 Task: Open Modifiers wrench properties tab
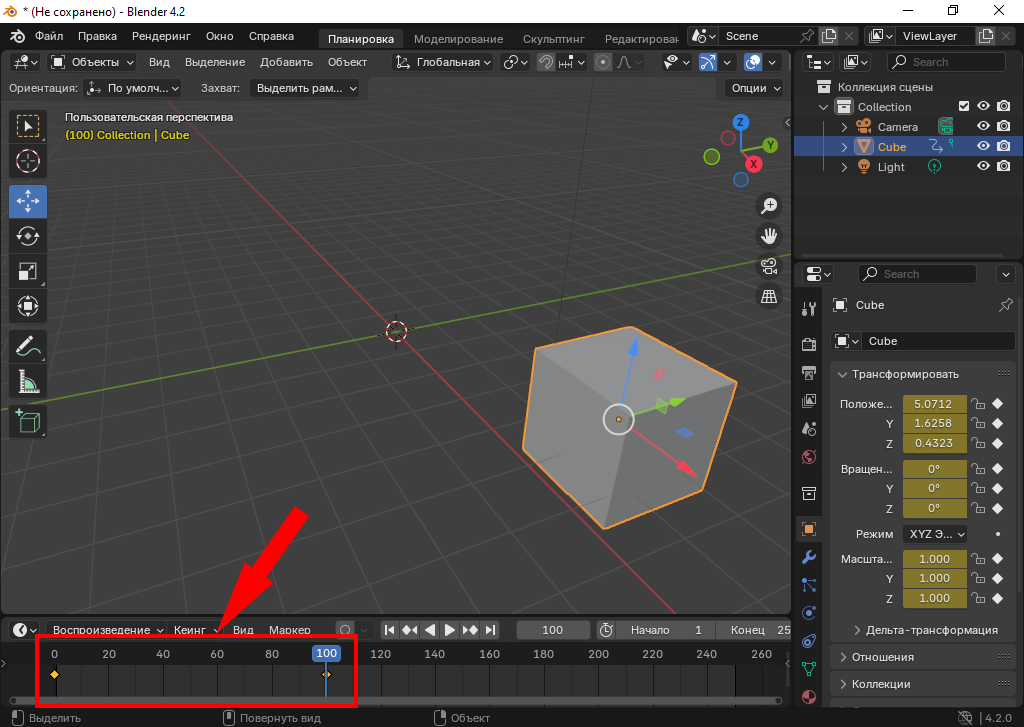tap(809, 557)
